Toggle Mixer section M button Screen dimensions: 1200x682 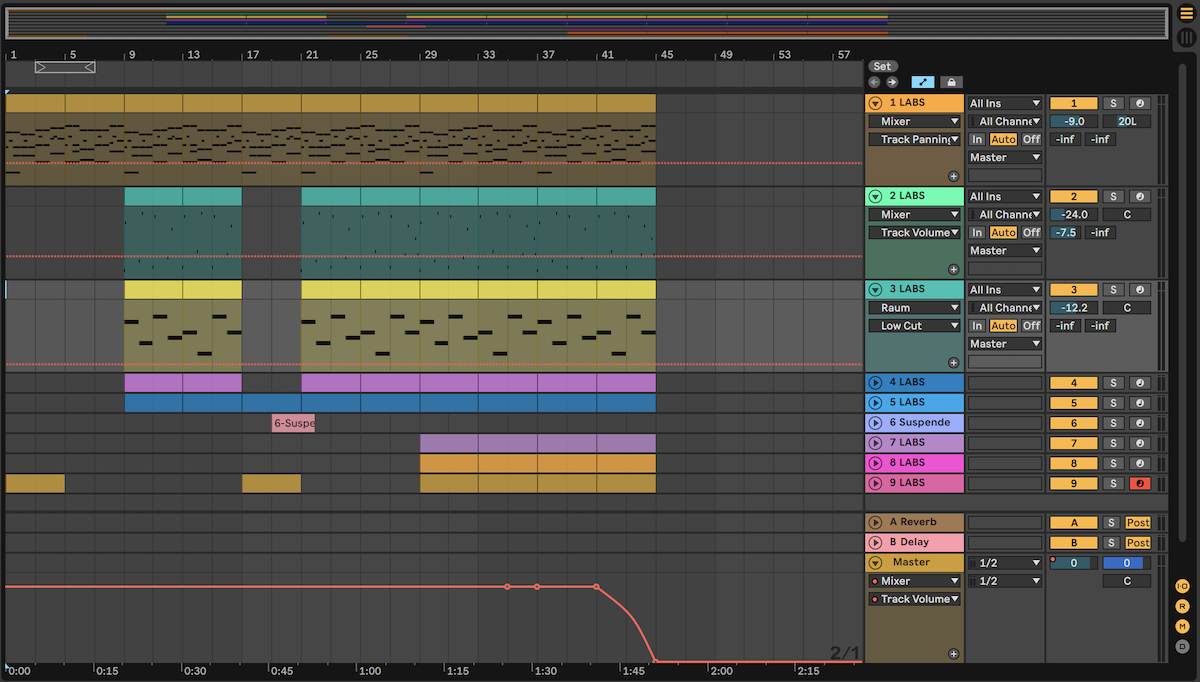pos(1183,626)
